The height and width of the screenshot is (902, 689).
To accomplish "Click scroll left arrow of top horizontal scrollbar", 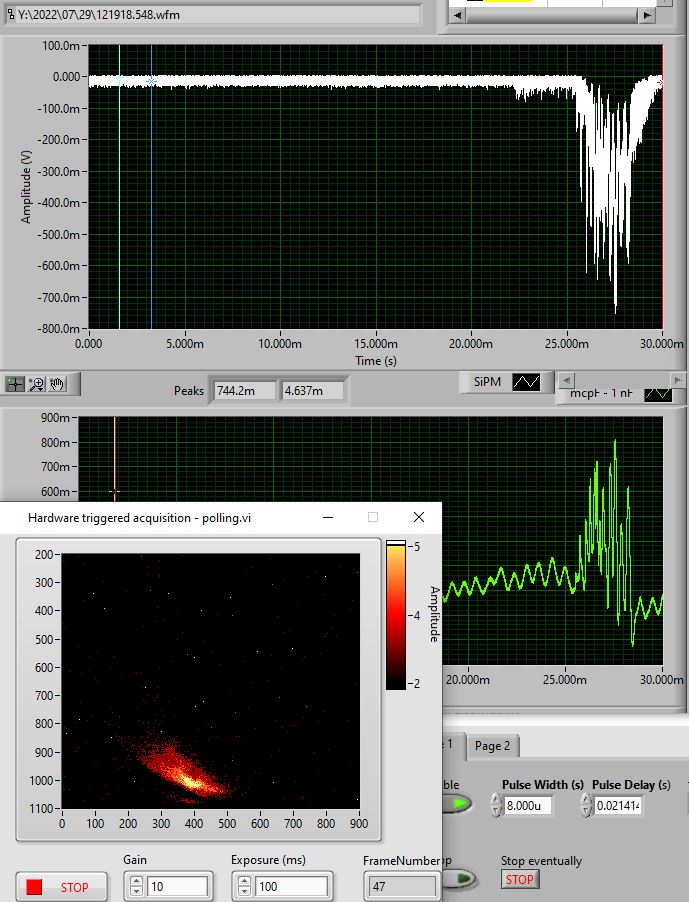I will coord(458,16).
